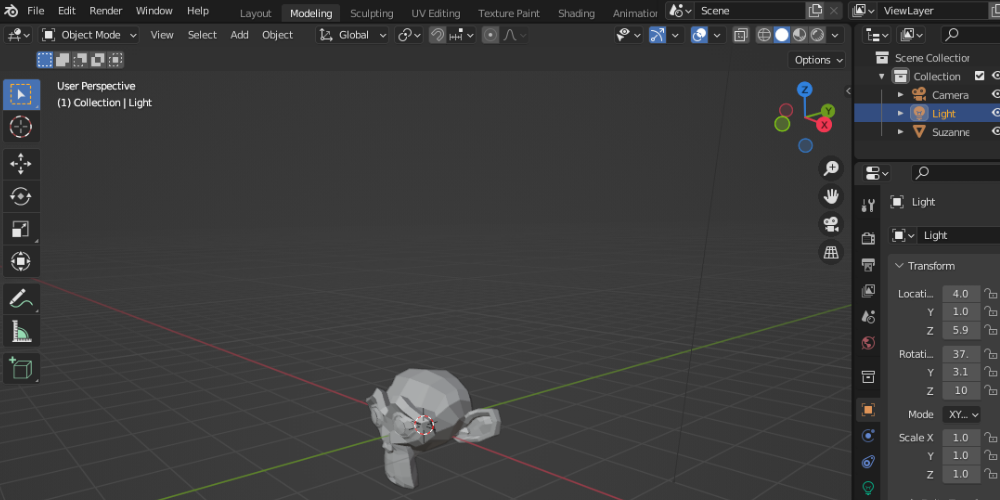Switch to solid viewport shading

782,35
